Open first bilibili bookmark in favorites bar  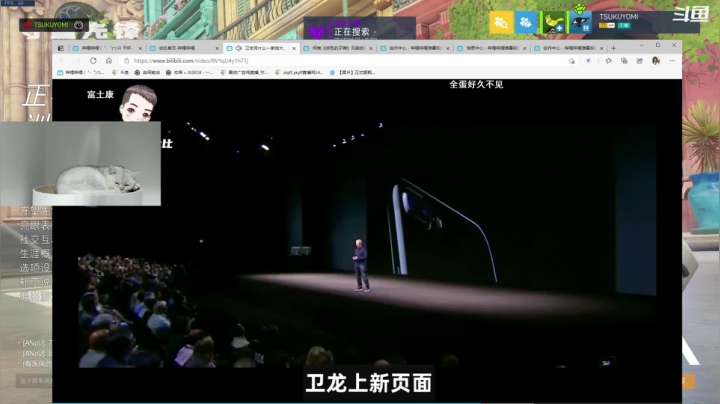80,73
